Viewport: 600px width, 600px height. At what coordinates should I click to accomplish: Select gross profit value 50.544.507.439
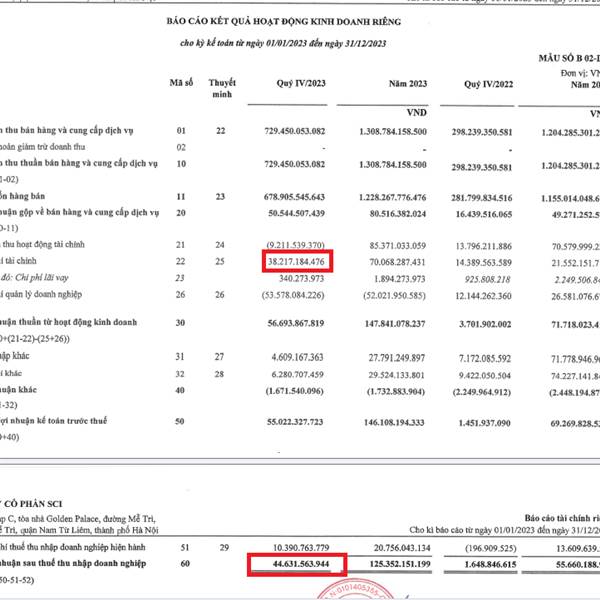[296, 213]
